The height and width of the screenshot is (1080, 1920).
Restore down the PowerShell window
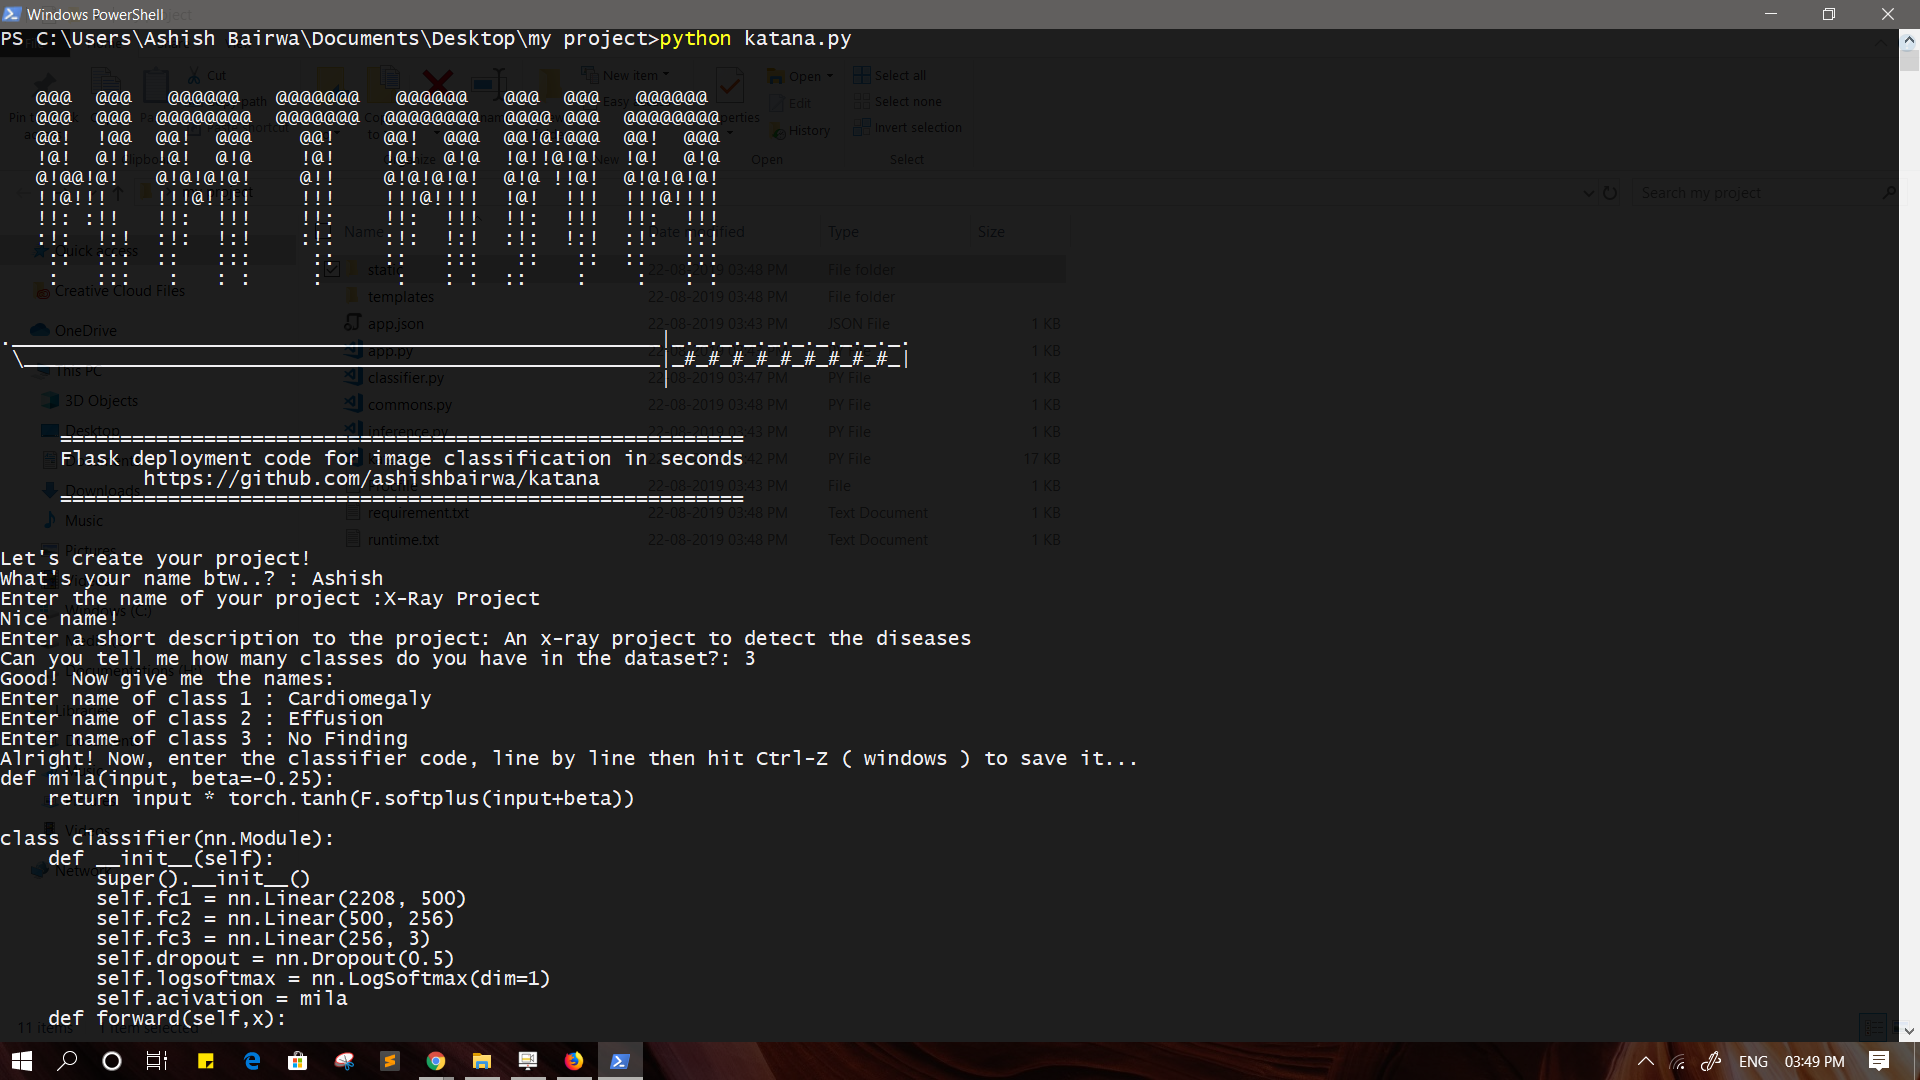pyautogui.click(x=1829, y=14)
